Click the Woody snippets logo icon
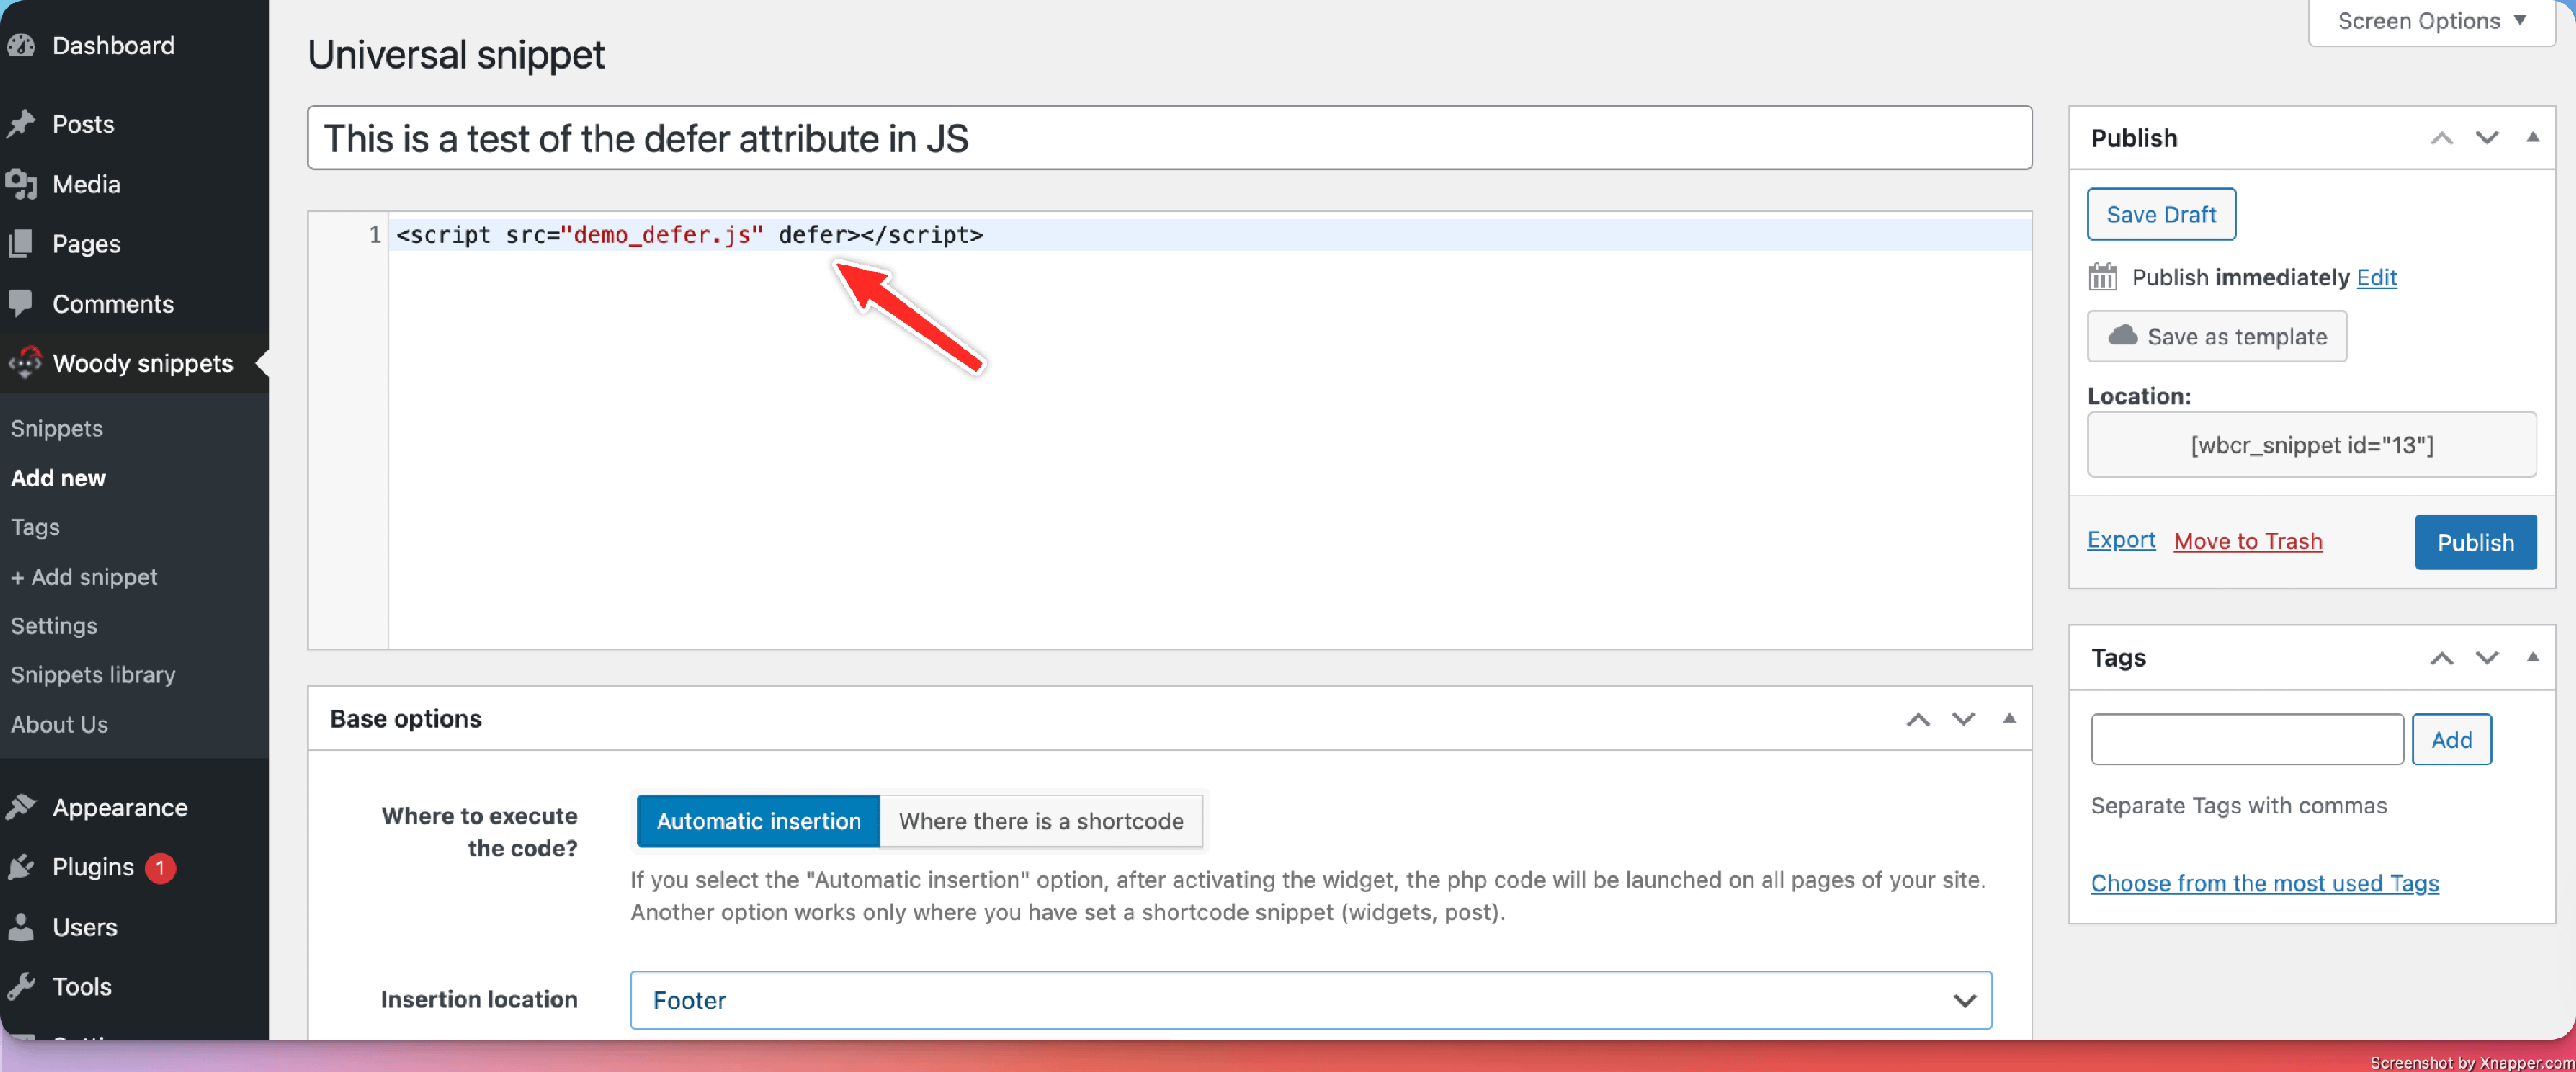 [x=25, y=362]
